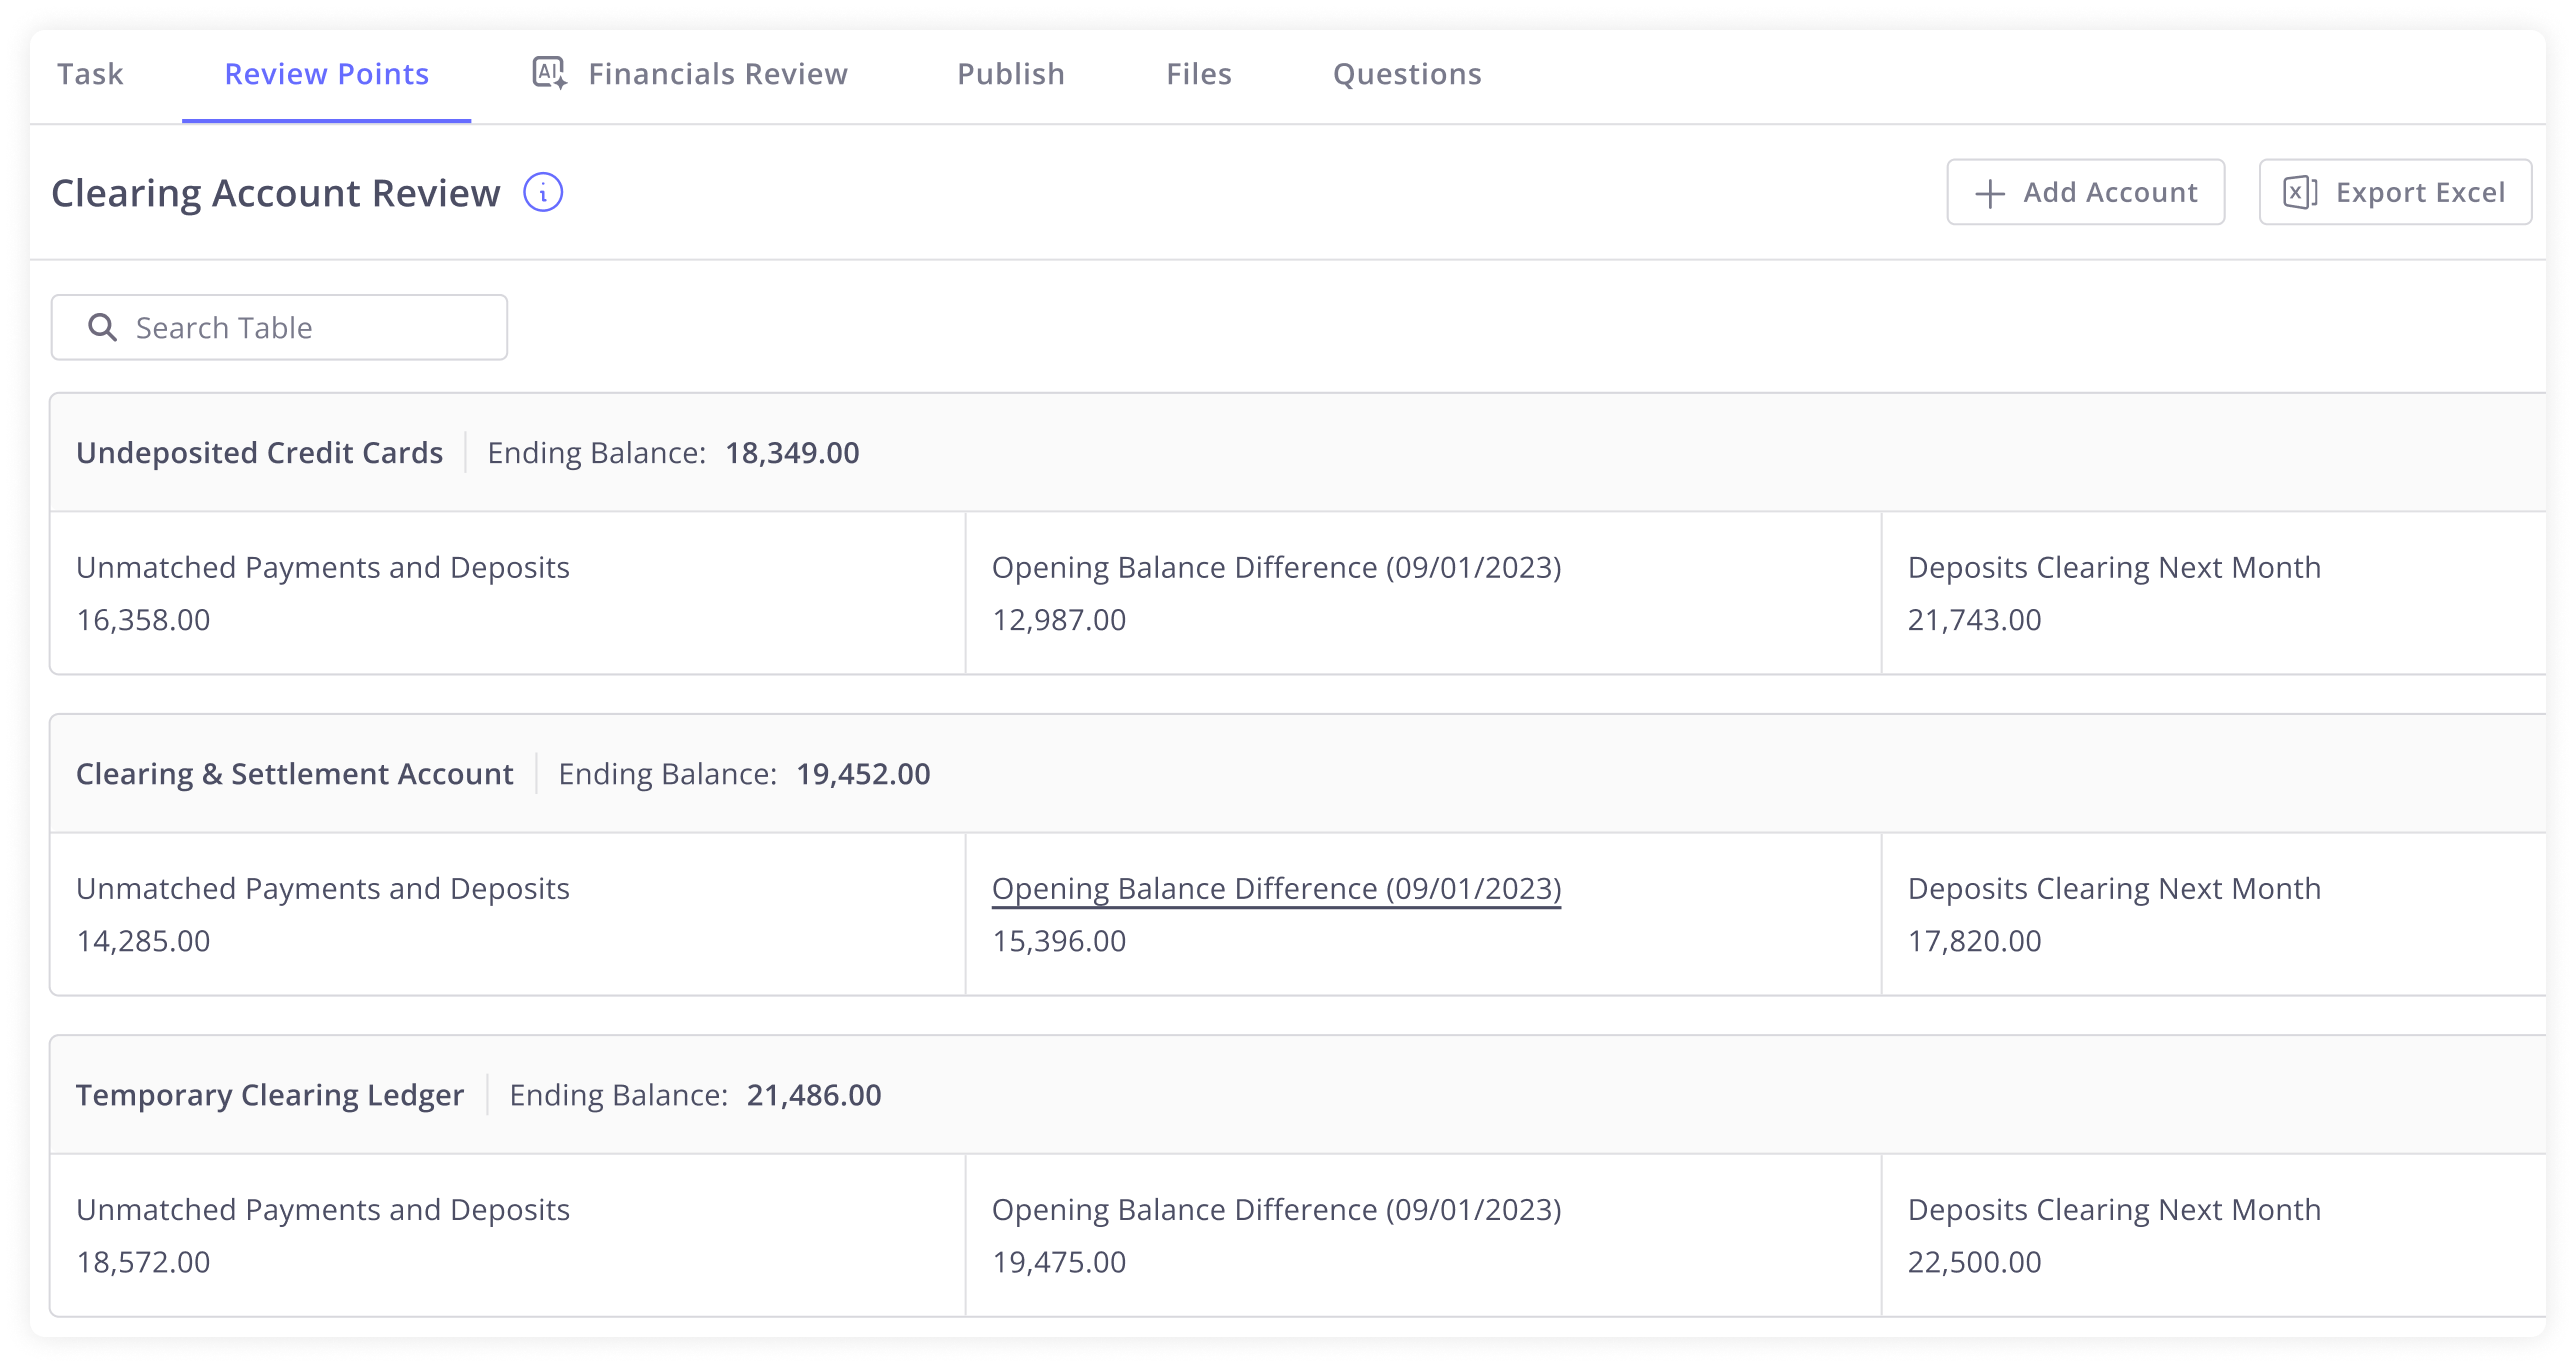
Task: Click the Add Account button
Action: (x=2086, y=192)
